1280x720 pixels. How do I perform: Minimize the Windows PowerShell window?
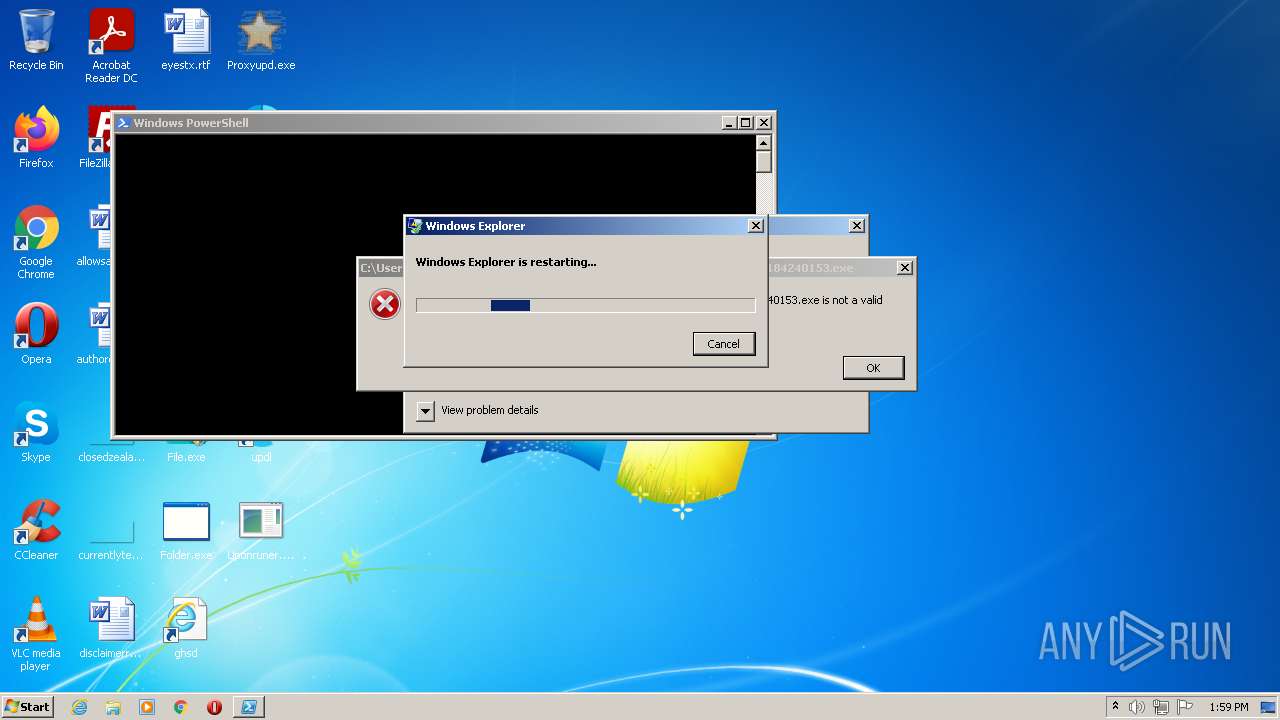[729, 123]
